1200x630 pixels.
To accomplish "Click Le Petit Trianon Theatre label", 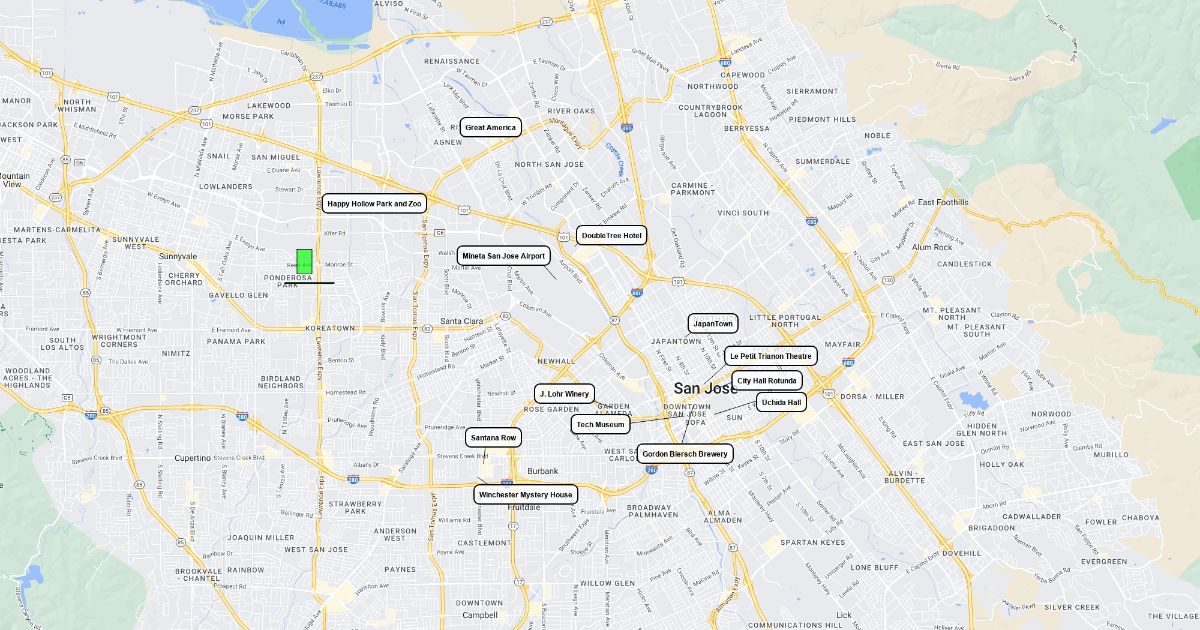I will pos(771,355).
